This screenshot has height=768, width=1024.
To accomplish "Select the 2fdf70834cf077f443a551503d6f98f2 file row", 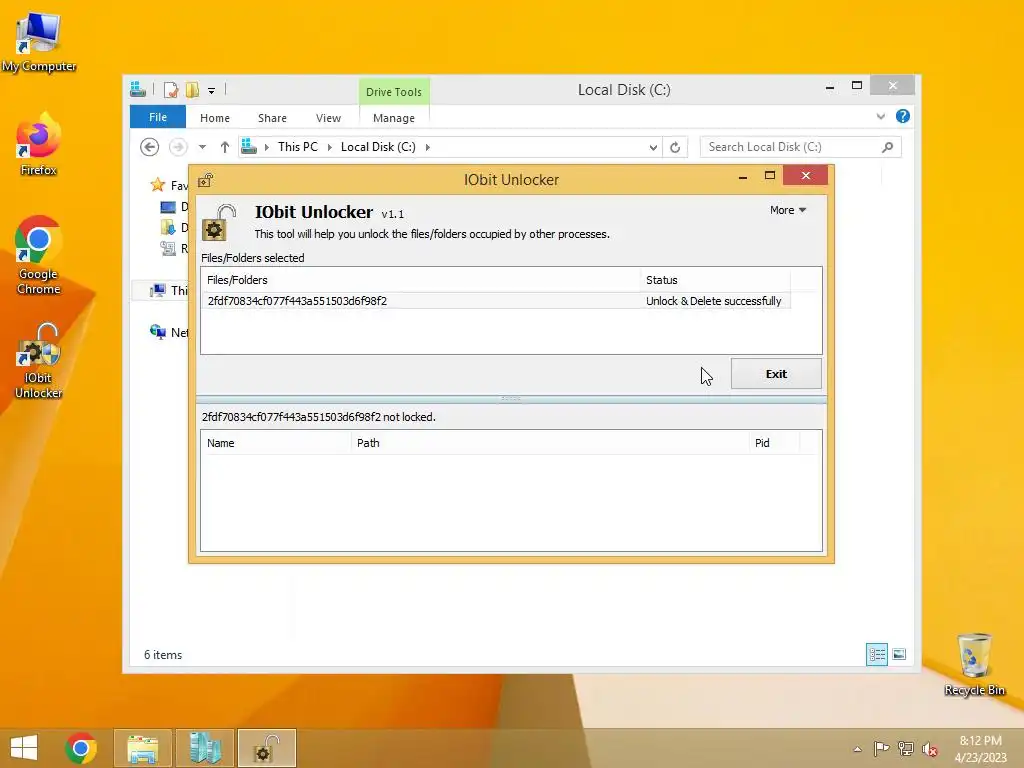I will click(x=495, y=301).
